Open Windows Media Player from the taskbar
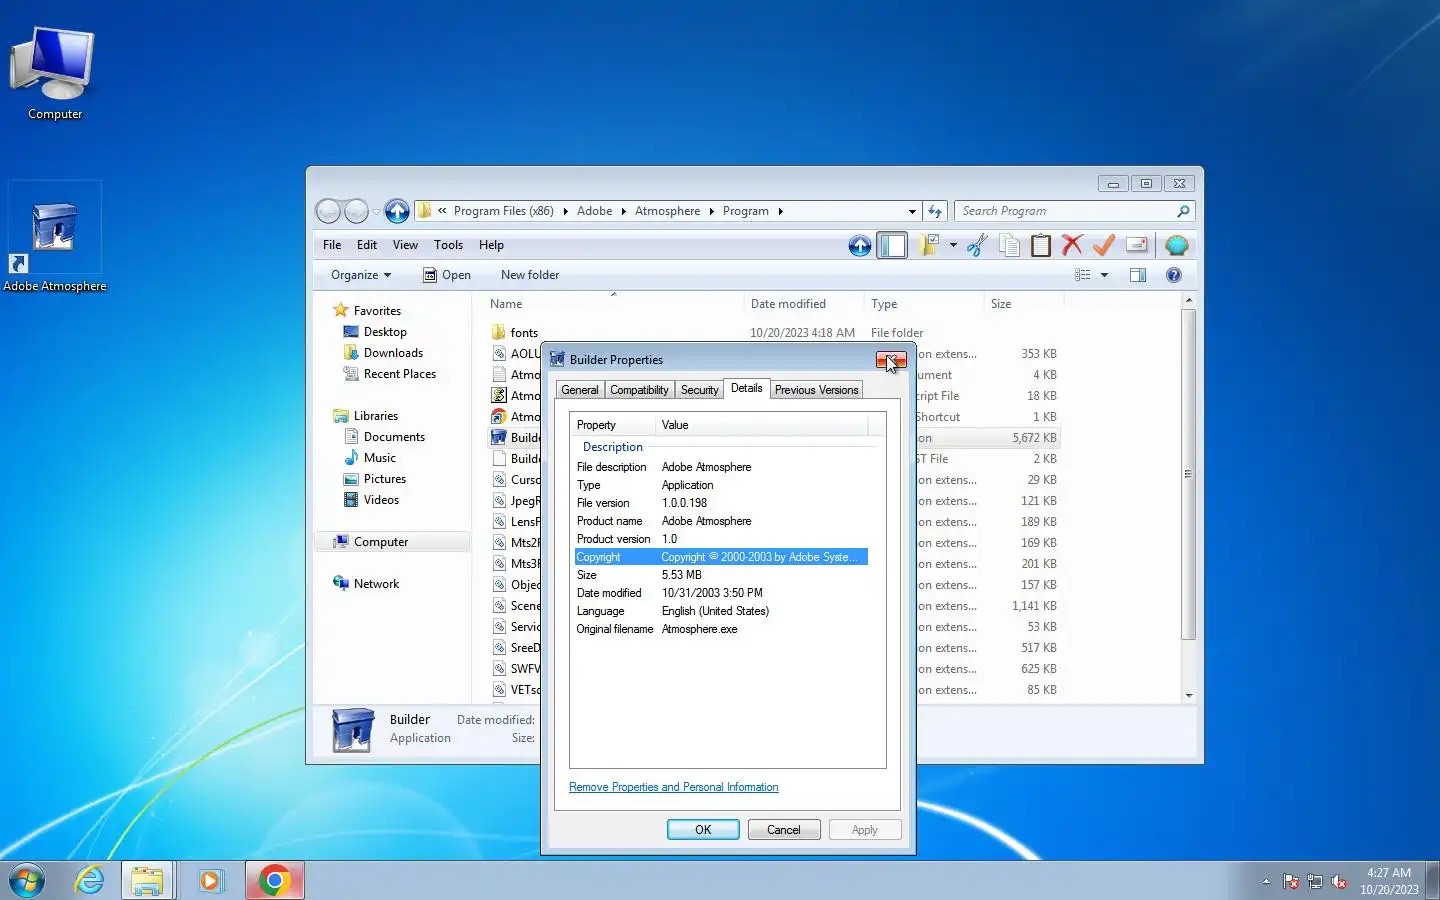This screenshot has height=900, width=1440. (x=211, y=880)
